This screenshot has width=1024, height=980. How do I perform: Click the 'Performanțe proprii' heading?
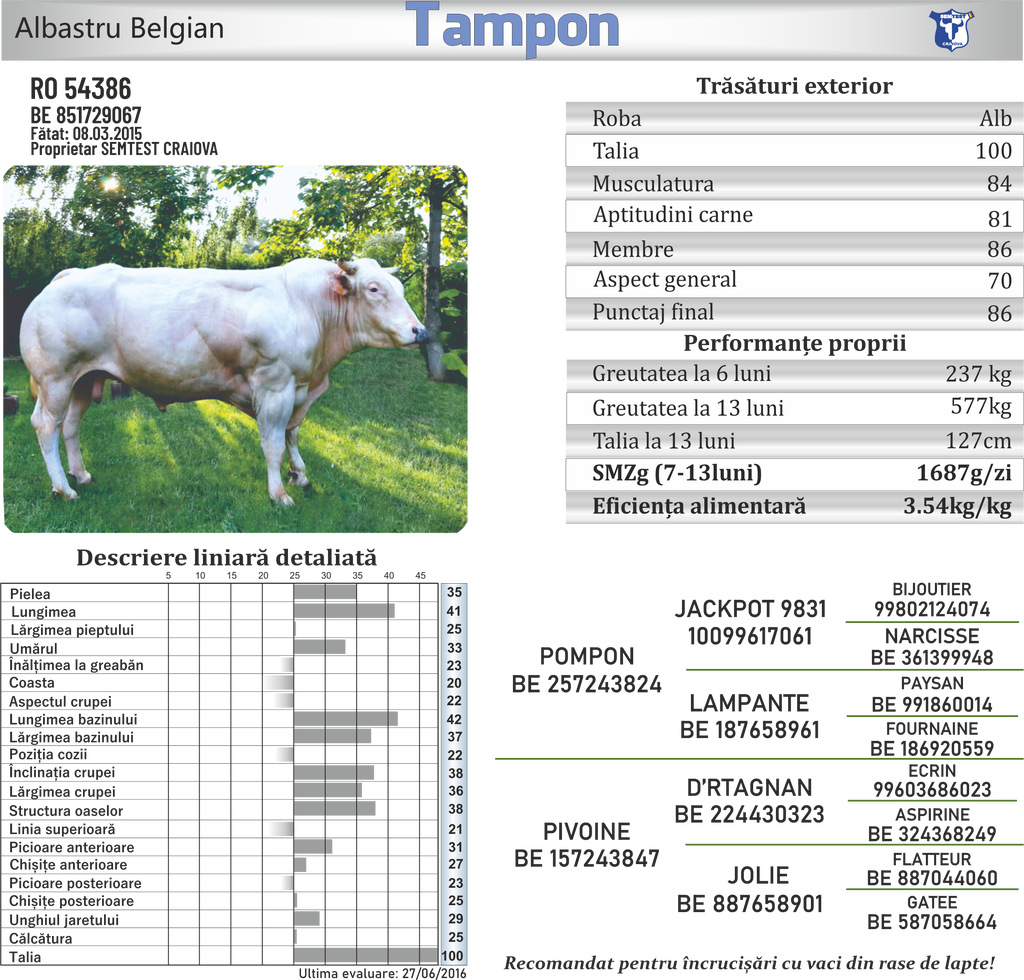coord(794,343)
